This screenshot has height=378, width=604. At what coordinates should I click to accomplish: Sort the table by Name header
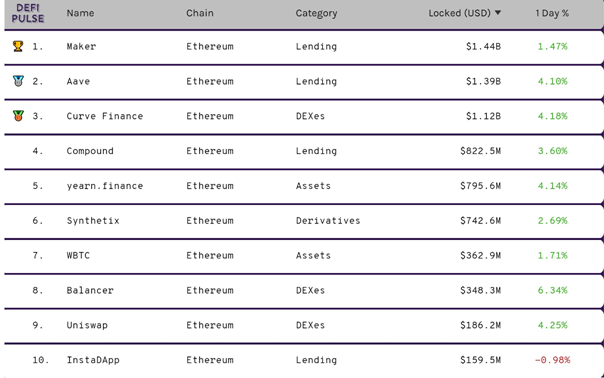tap(80, 13)
